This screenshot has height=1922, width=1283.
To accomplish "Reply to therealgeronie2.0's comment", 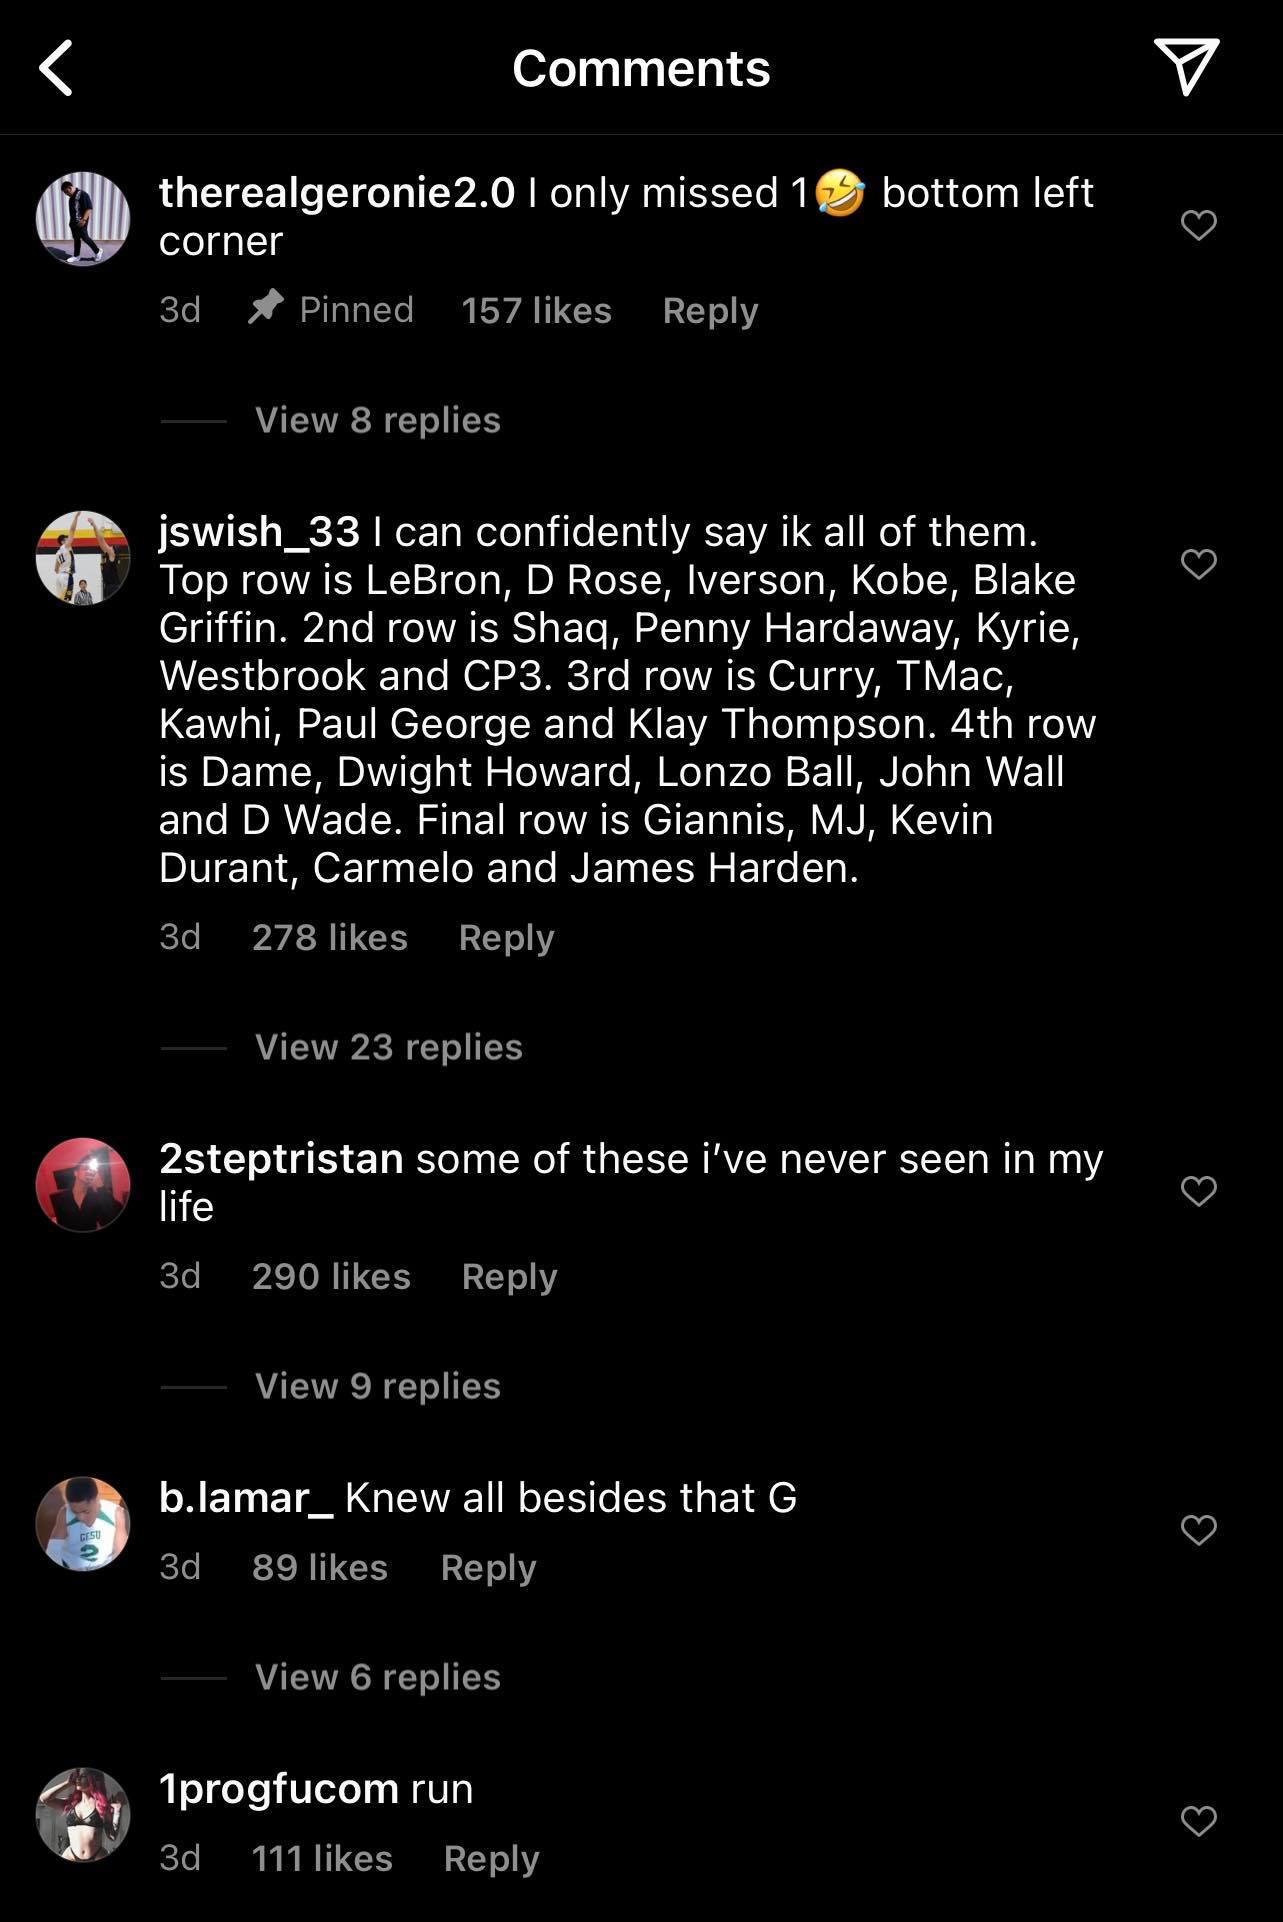I will (x=710, y=310).
